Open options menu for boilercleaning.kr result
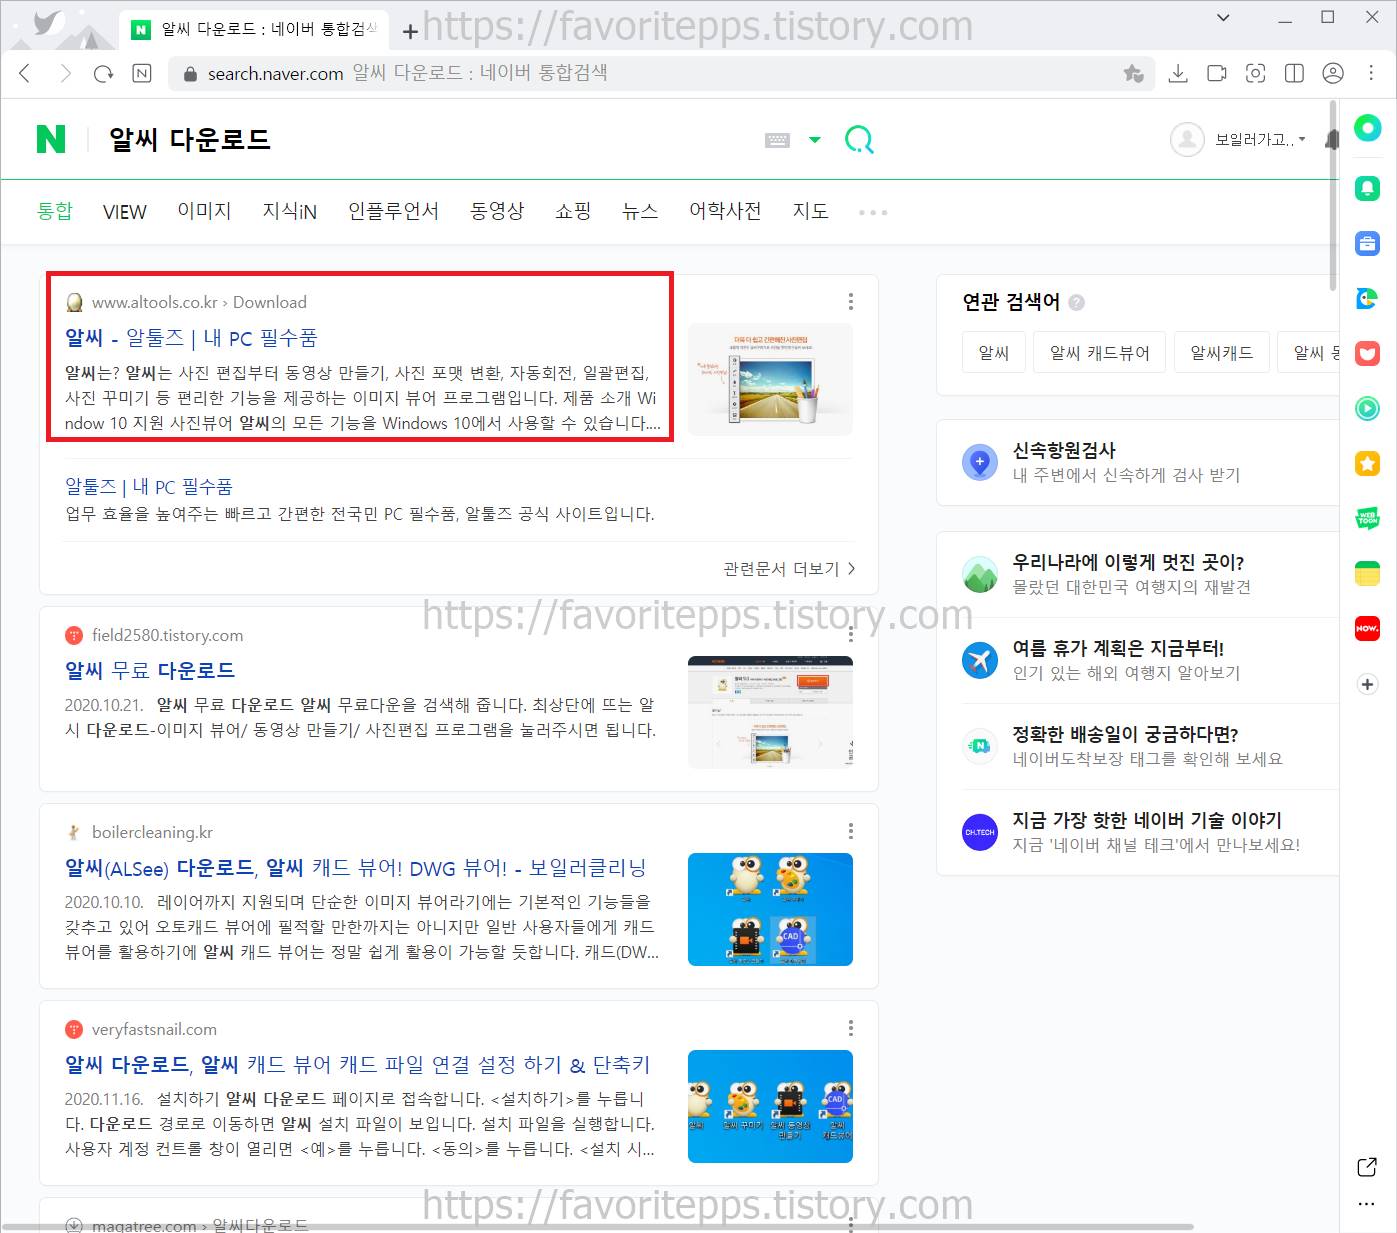 [851, 831]
